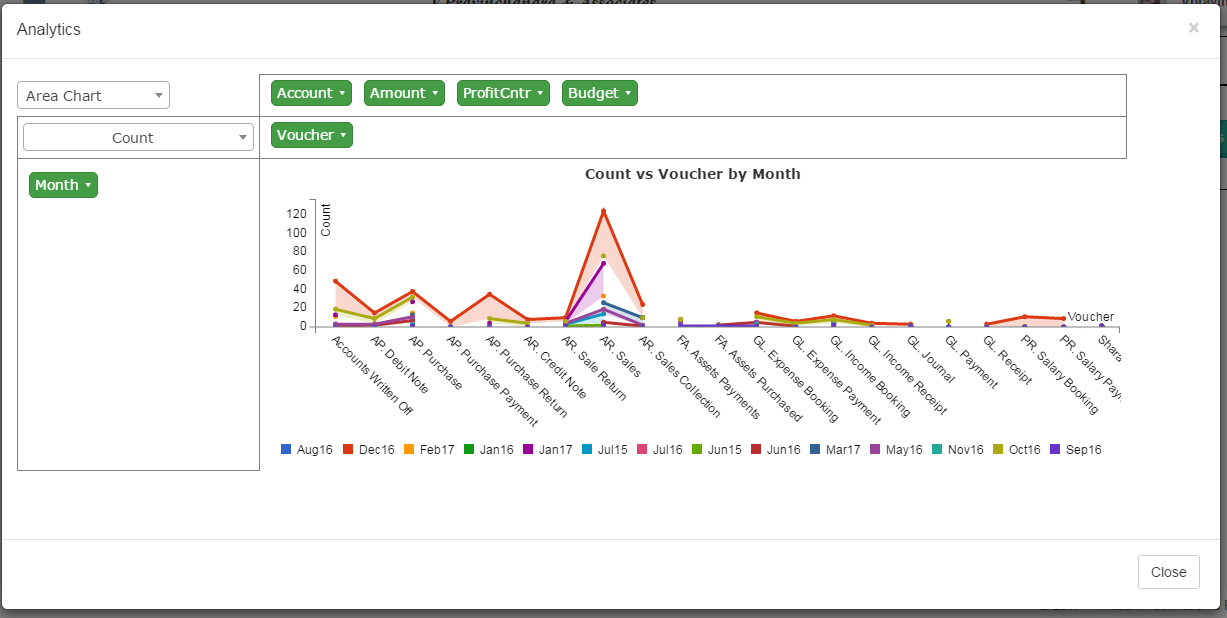
Task: Click the Close button in the footer
Action: tap(1167, 572)
